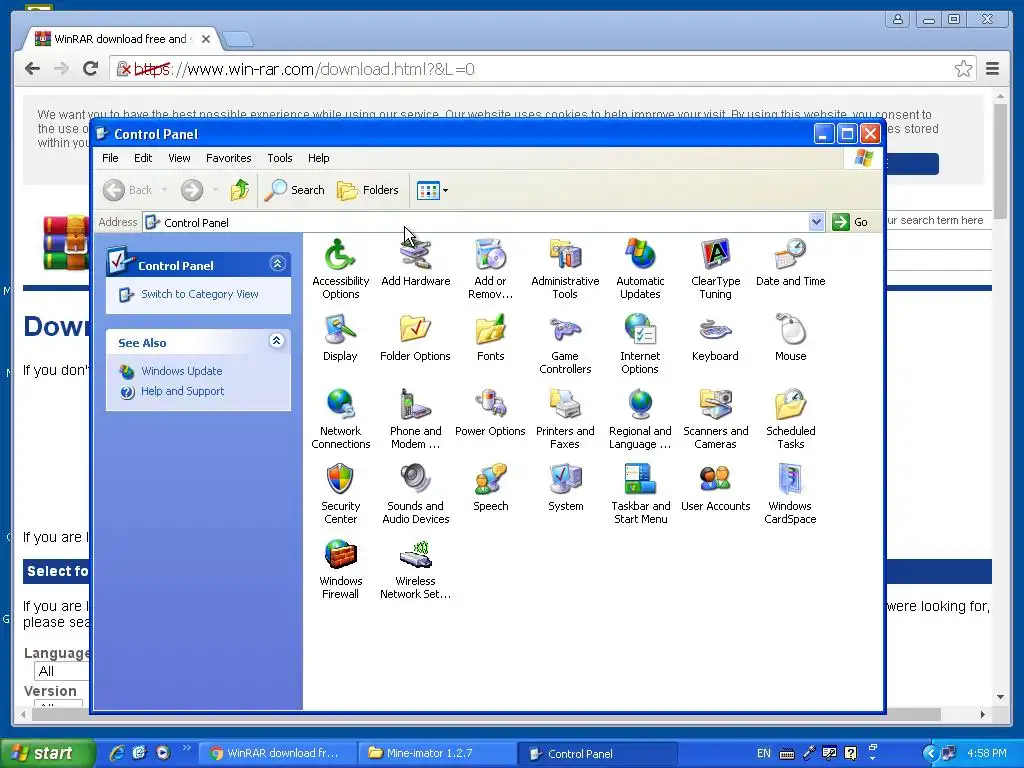The height and width of the screenshot is (768, 1024).
Task: Open the Edit menu
Action: pos(143,158)
